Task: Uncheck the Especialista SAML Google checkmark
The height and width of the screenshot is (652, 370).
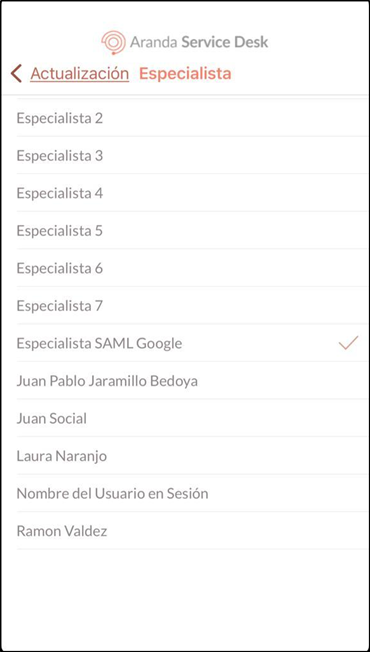Action: click(x=348, y=343)
